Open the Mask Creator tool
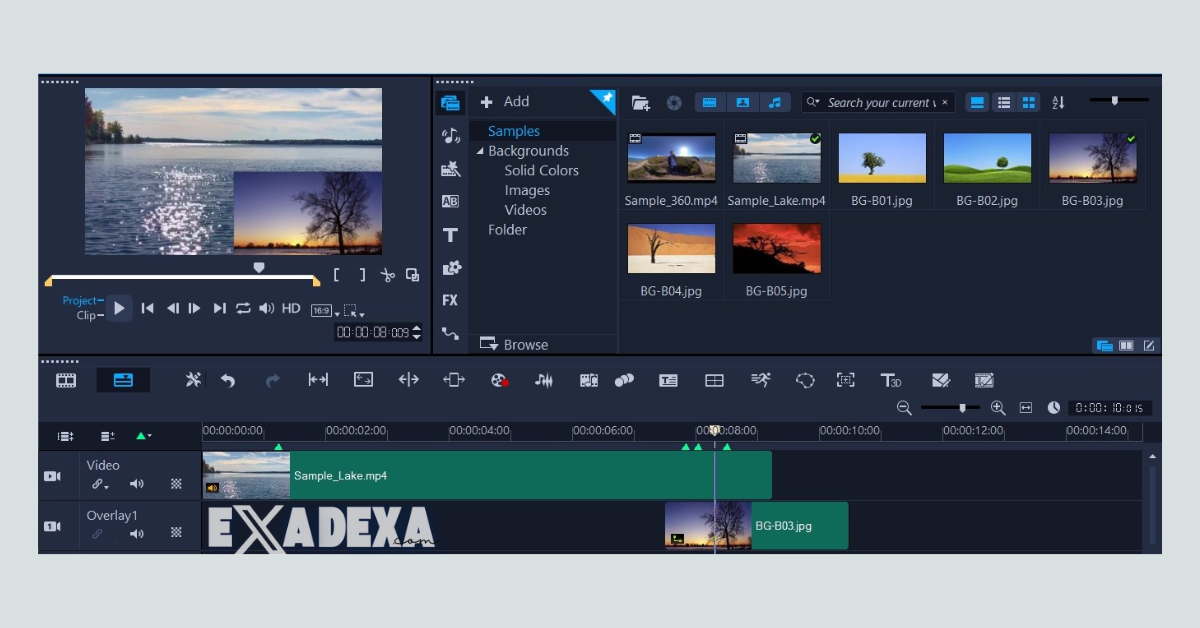1200x628 pixels. pyautogui.click(x=805, y=380)
